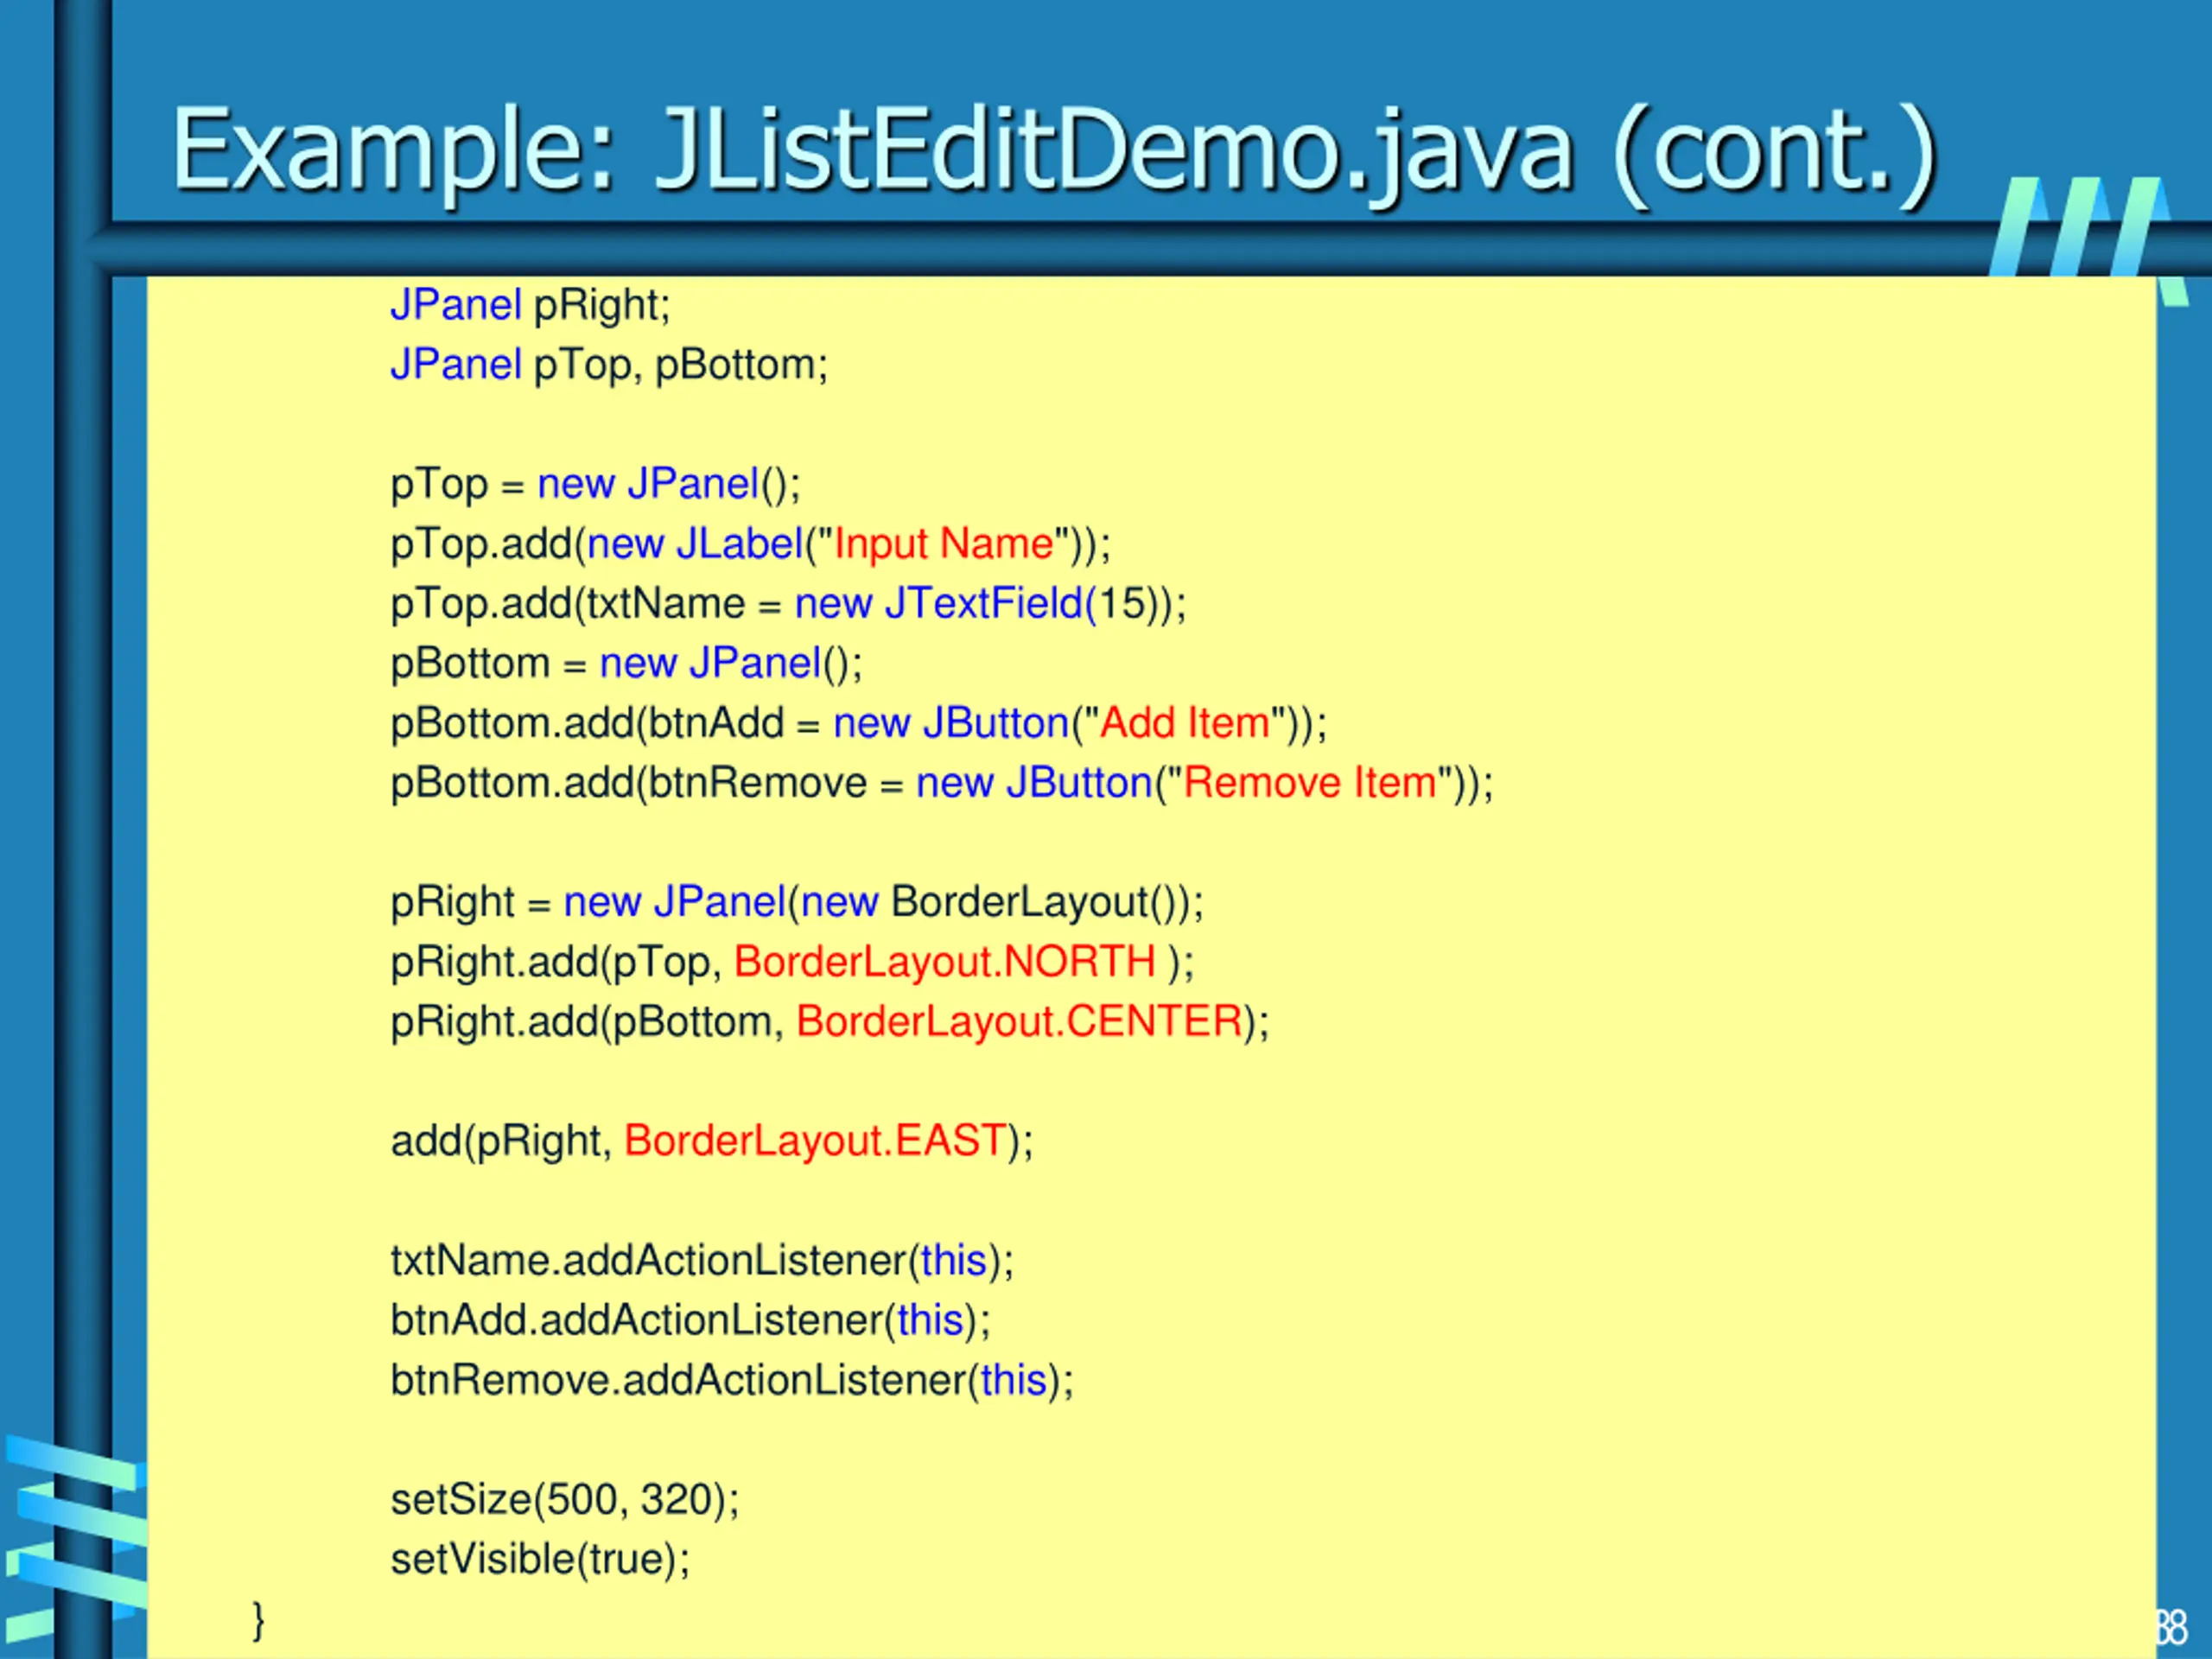2212x1659 pixels.
Task: Select the line "btnRemove.addActionListener(this);"
Action: (x=732, y=1381)
